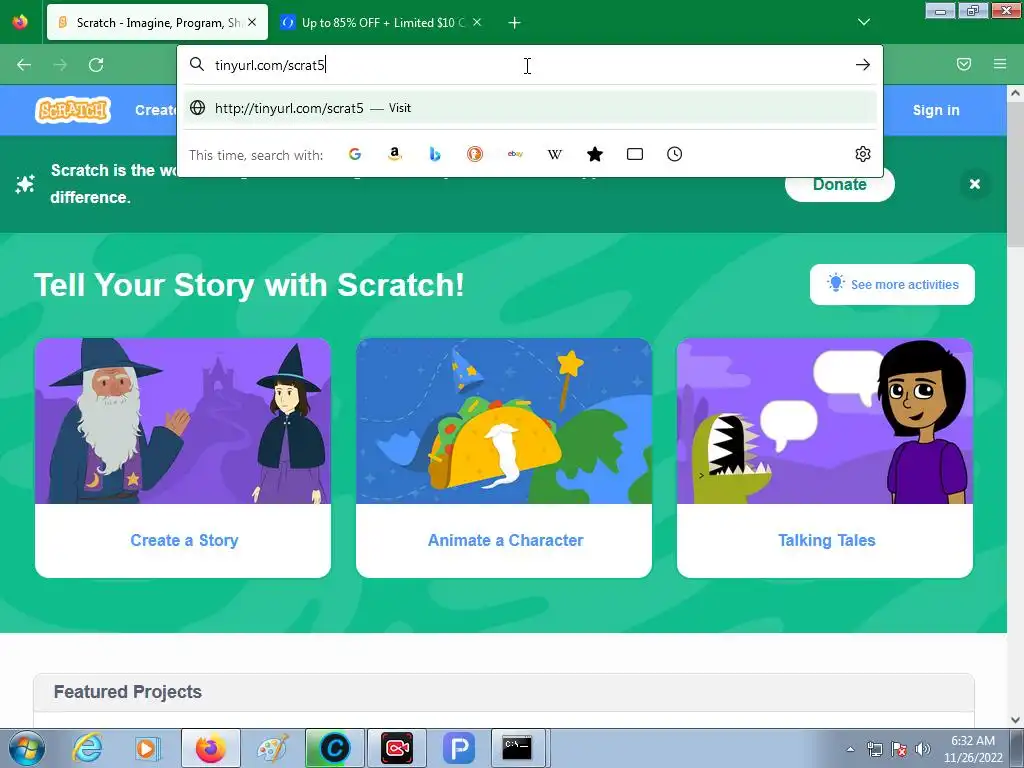Click Sign in on Scratch

click(936, 110)
